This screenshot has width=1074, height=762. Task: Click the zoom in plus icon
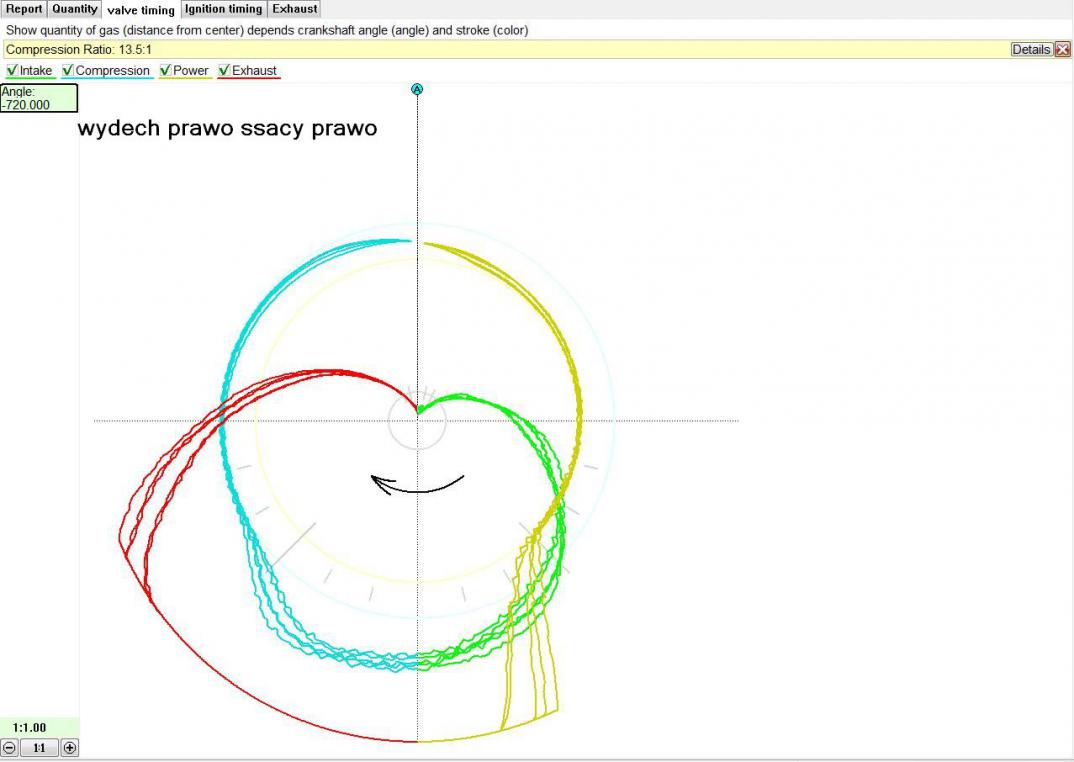[x=69, y=747]
